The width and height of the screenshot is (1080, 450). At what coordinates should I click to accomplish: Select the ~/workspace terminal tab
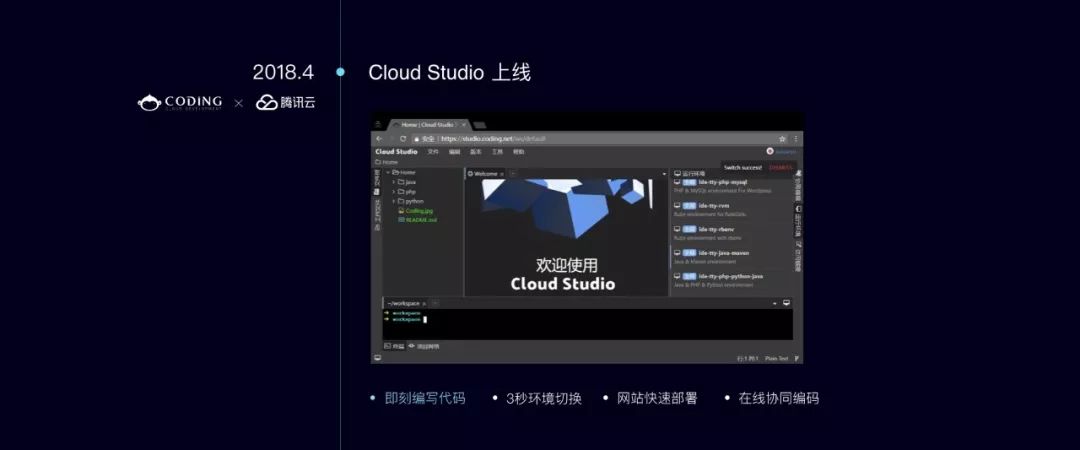point(403,303)
